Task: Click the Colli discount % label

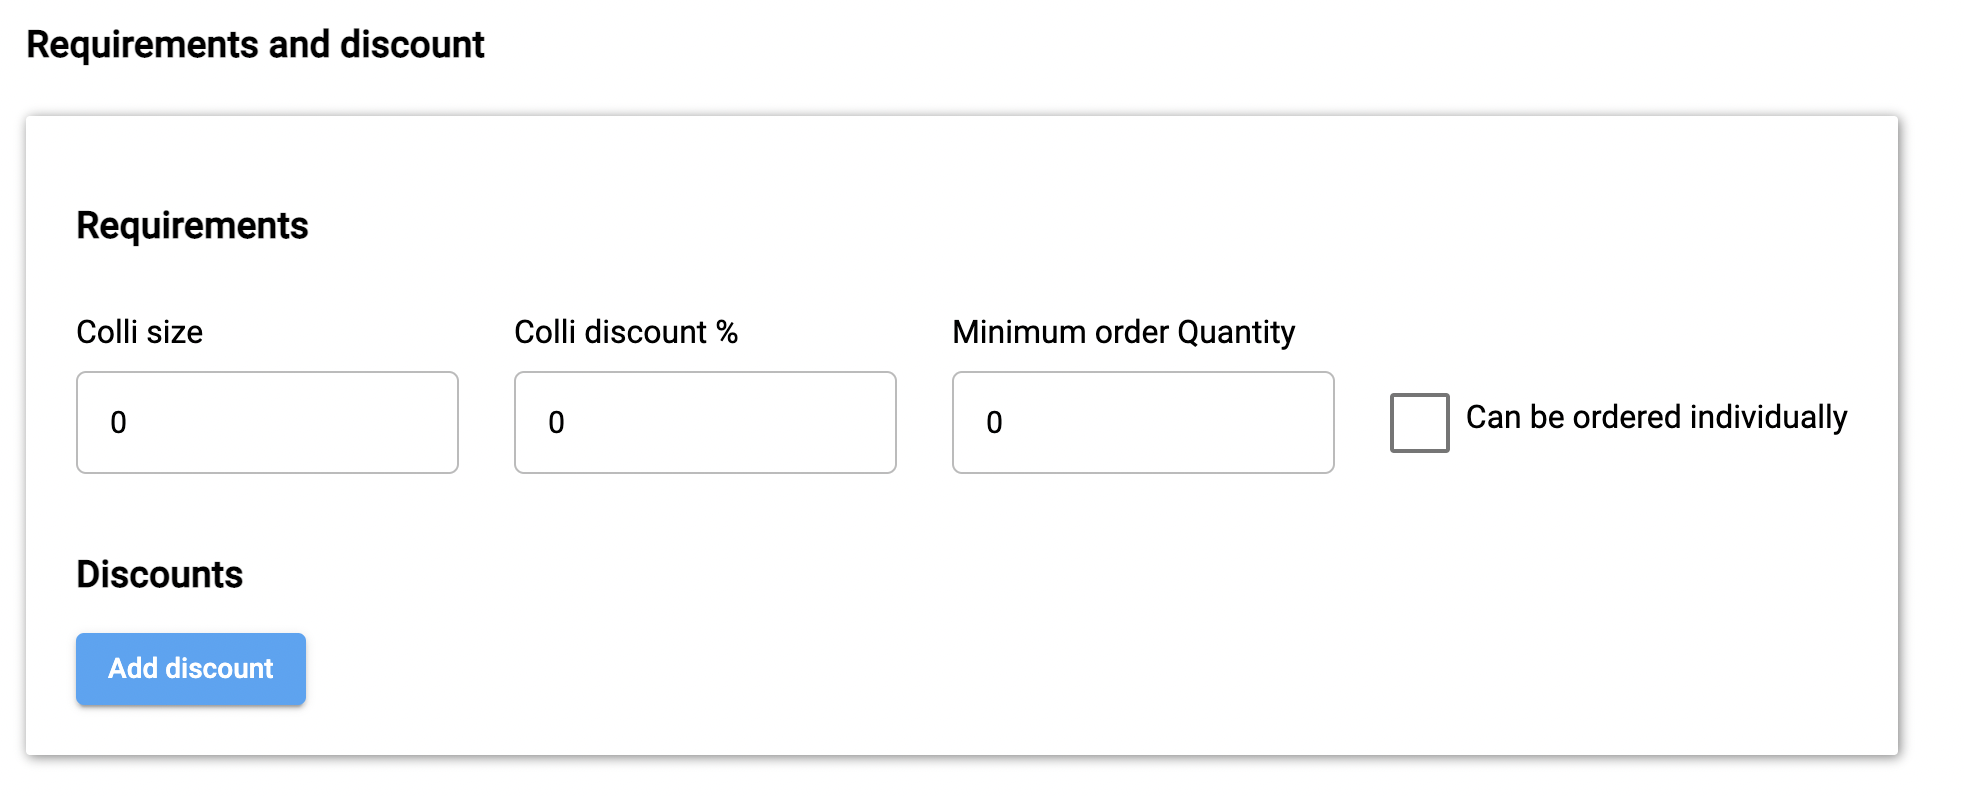Action: coord(626,332)
